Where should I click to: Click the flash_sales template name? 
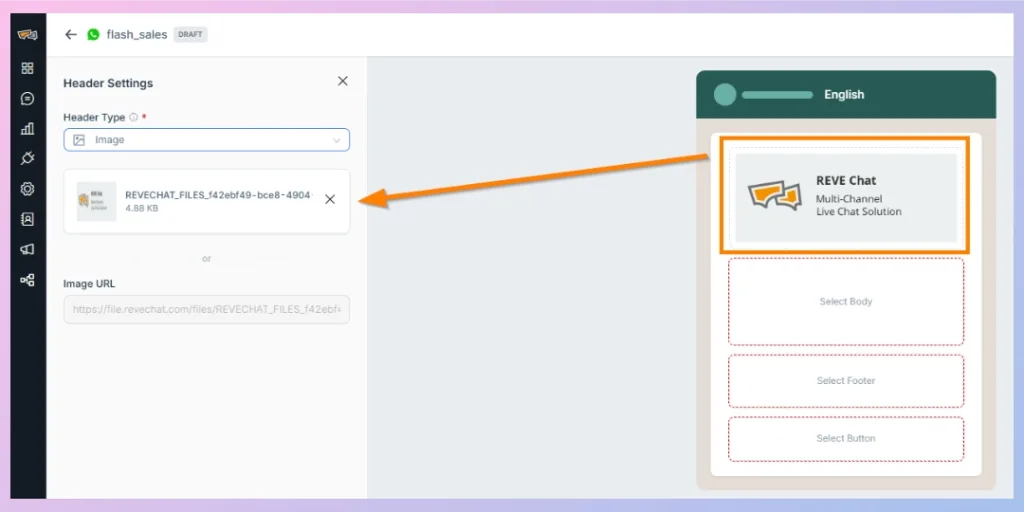coord(137,35)
